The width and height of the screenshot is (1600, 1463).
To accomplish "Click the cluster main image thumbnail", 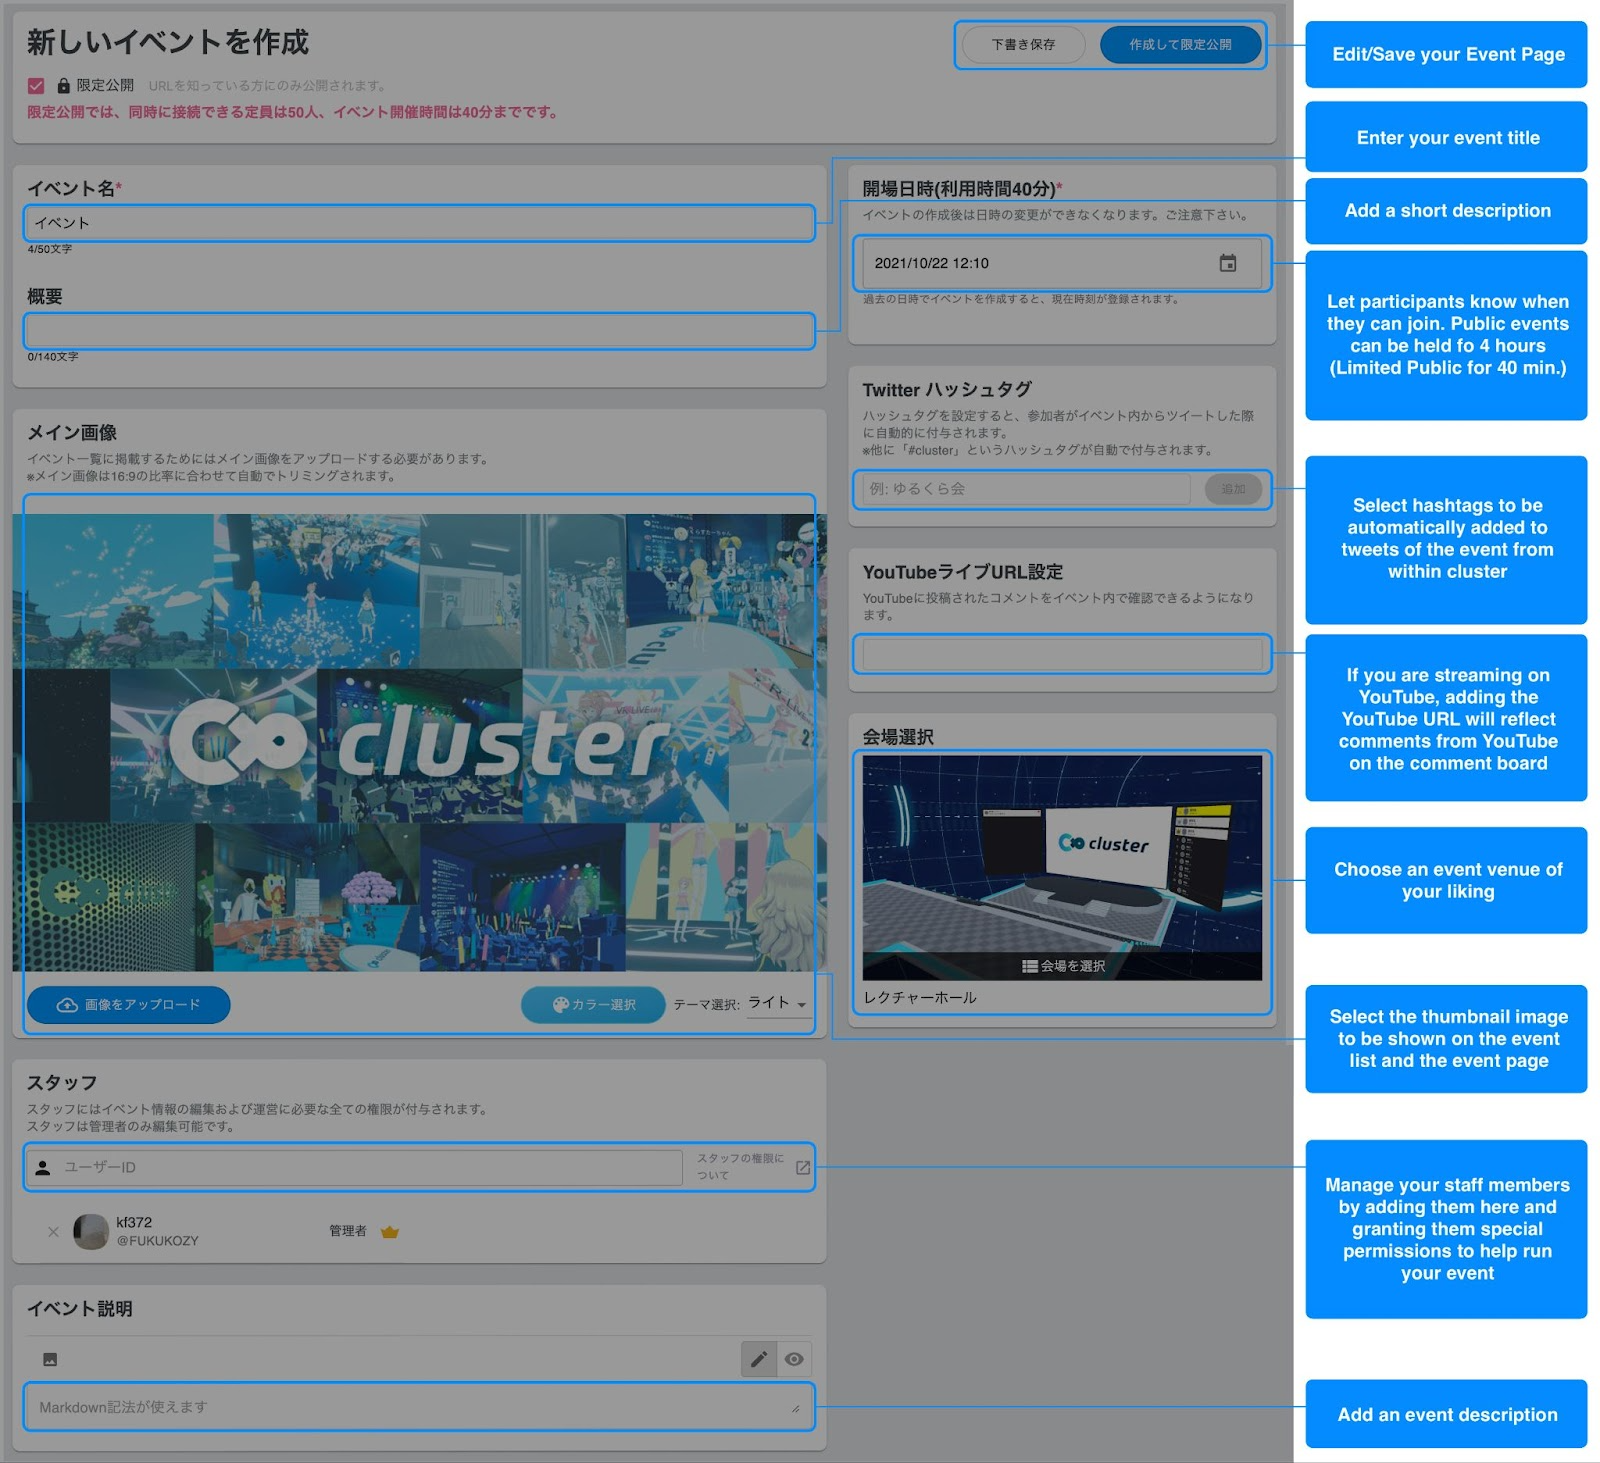I will [419, 743].
